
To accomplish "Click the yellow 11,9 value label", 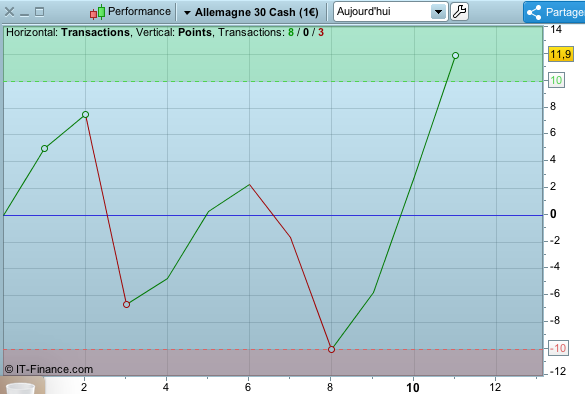I will click(560, 54).
